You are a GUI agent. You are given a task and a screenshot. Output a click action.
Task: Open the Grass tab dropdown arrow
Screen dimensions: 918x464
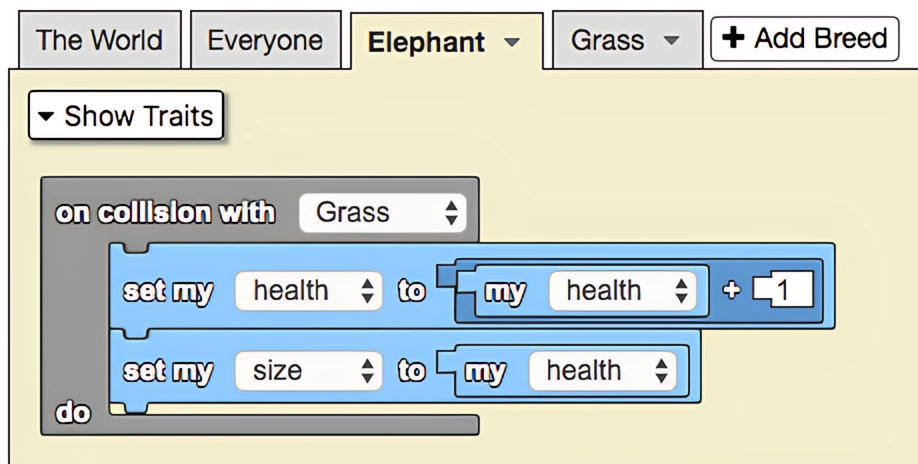(670, 42)
